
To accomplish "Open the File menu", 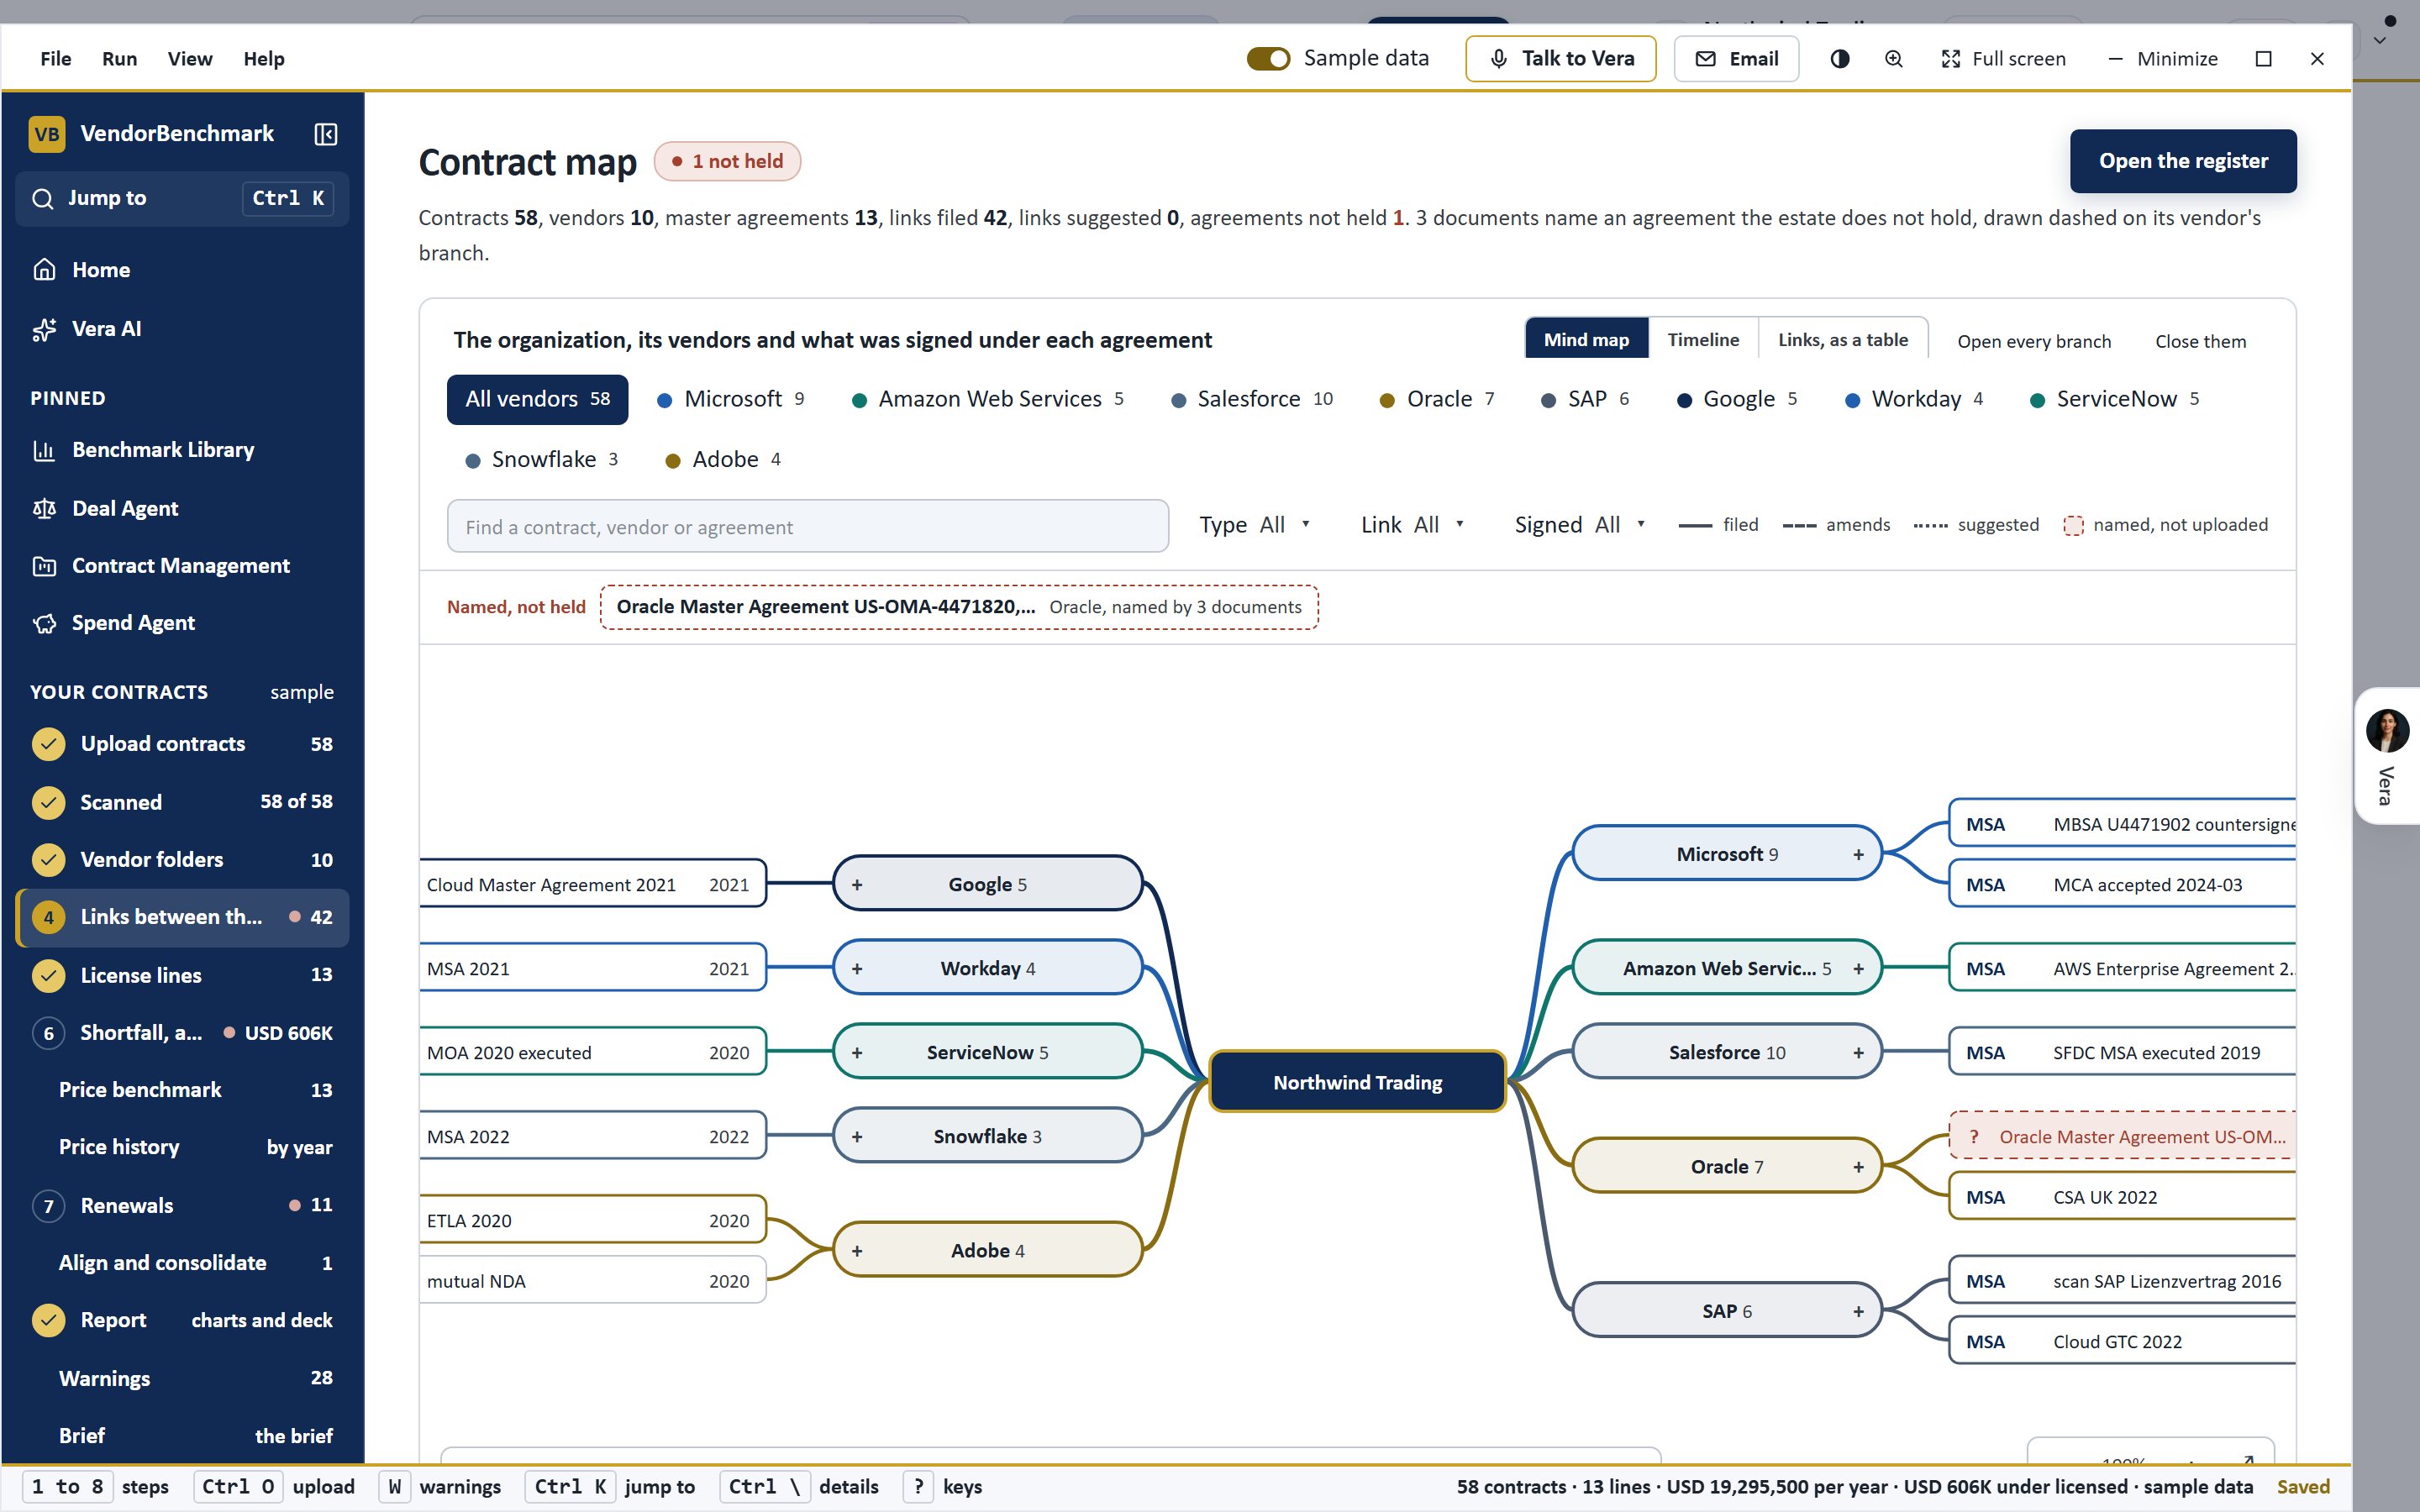I will coord(56,59).
